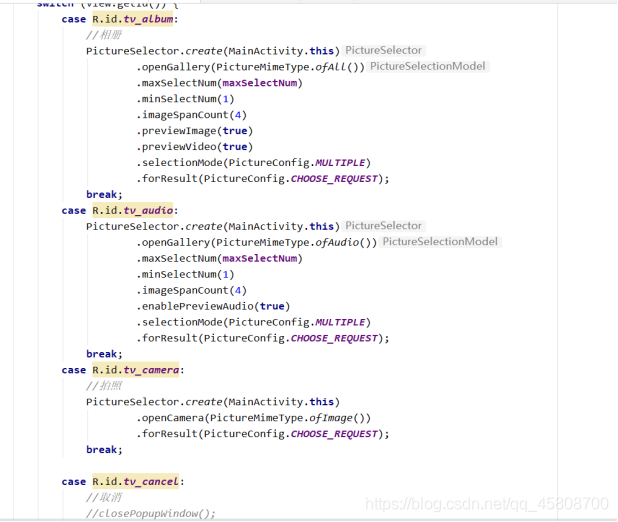Click '.previewImage(true)' line

pyautogui.click(x=195, y=131)
